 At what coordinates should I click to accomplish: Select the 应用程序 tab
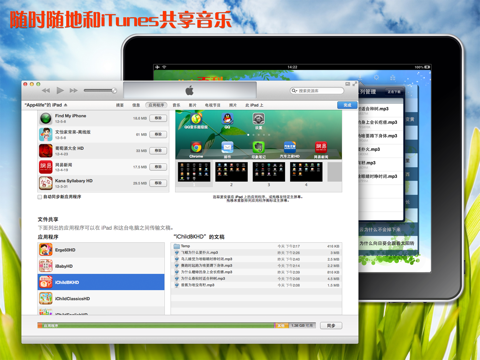[156, 105]
